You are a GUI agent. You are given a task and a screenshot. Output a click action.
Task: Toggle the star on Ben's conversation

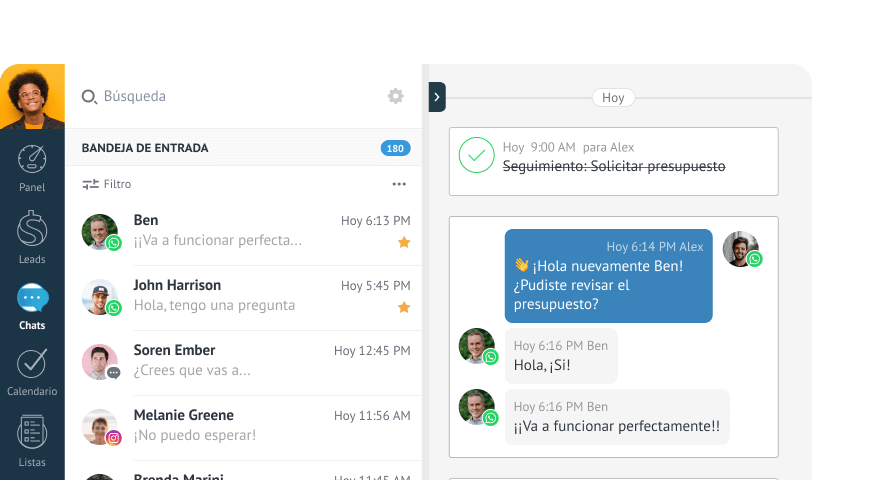(x=404, y=242)
